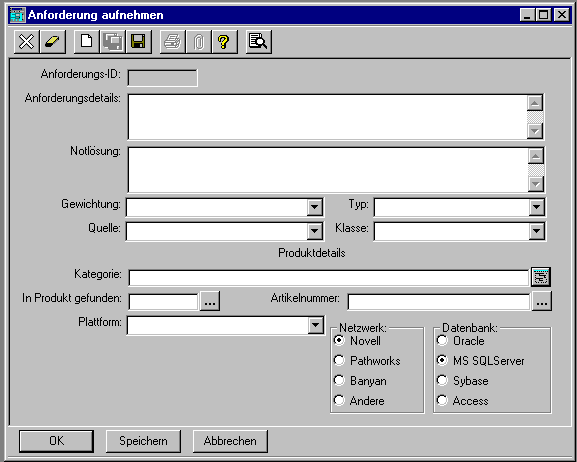Viewport: 577px width, 462px height.
Task: Open the Klasse dropdown arrow
Action: pyautogui.click(x=537, y=231)
